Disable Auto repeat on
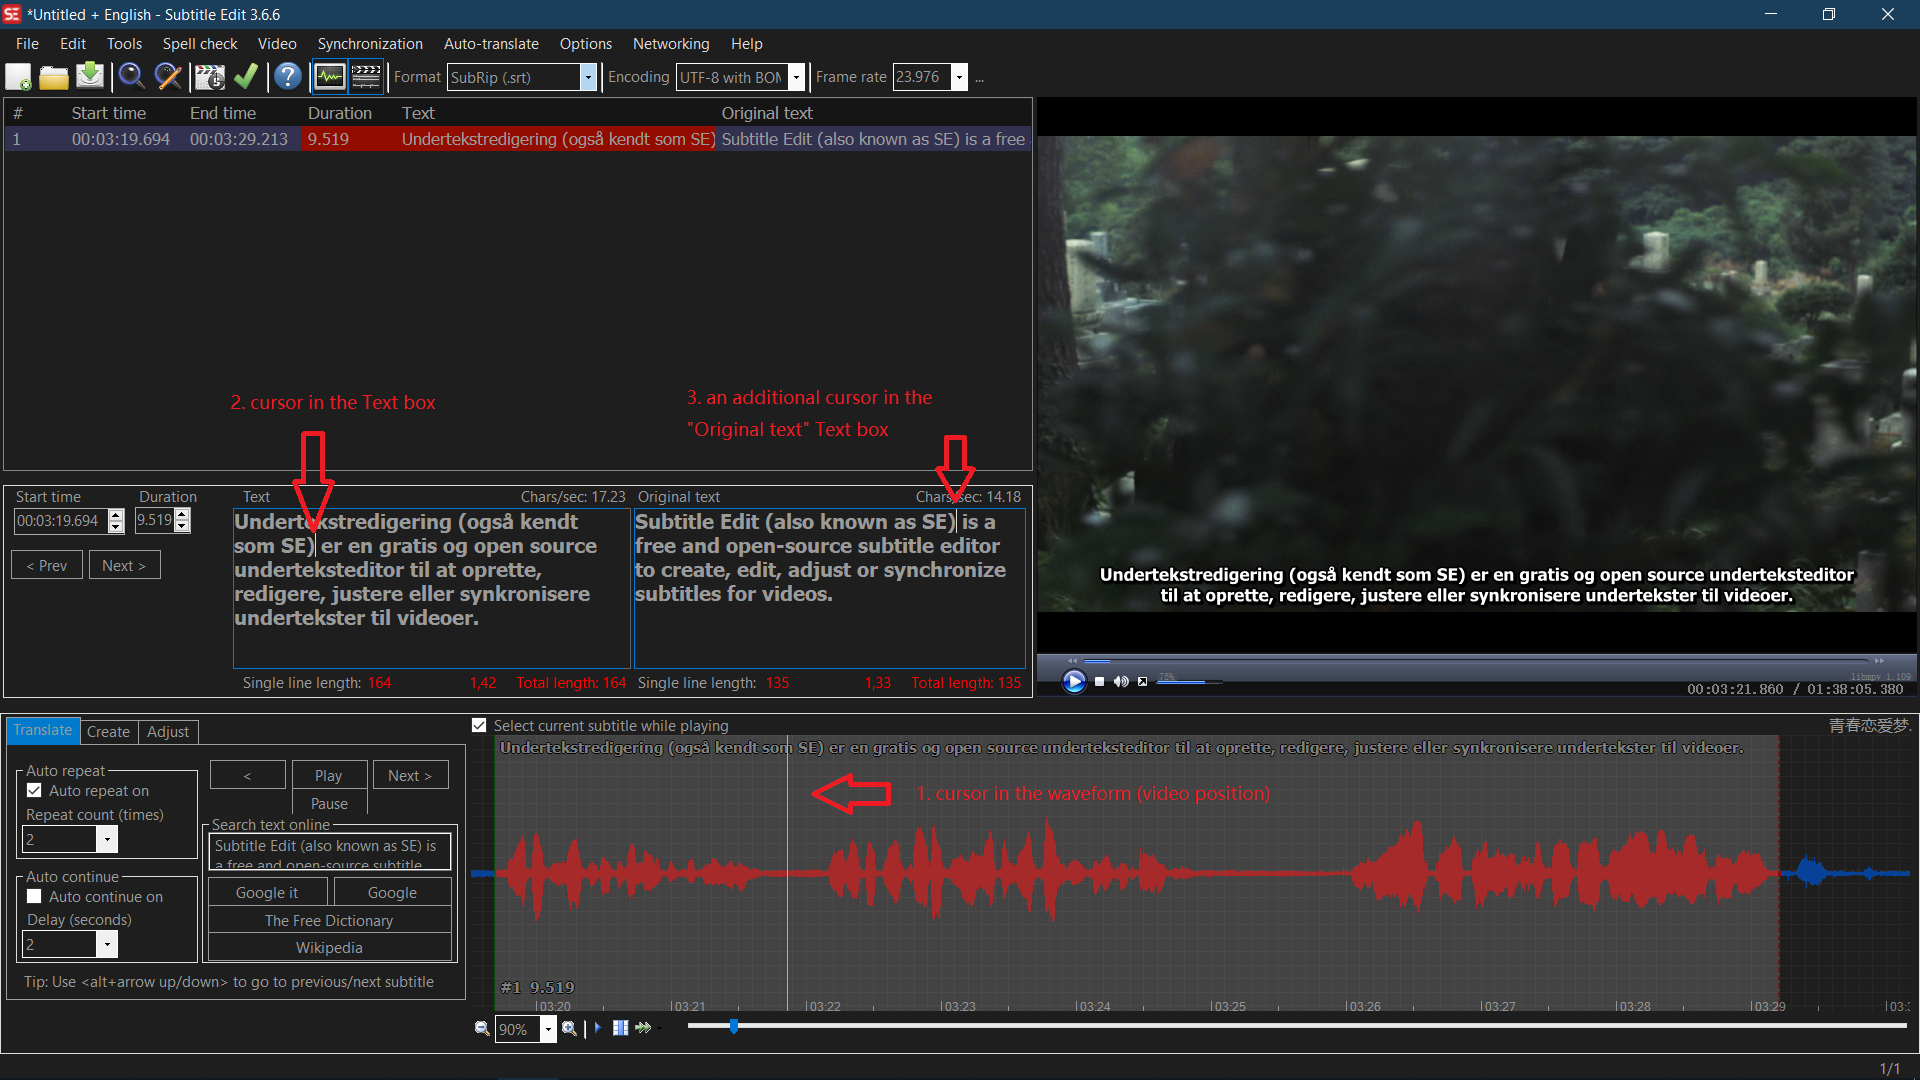This screenshot has height=1080, width=1920. tap(35, 790)
